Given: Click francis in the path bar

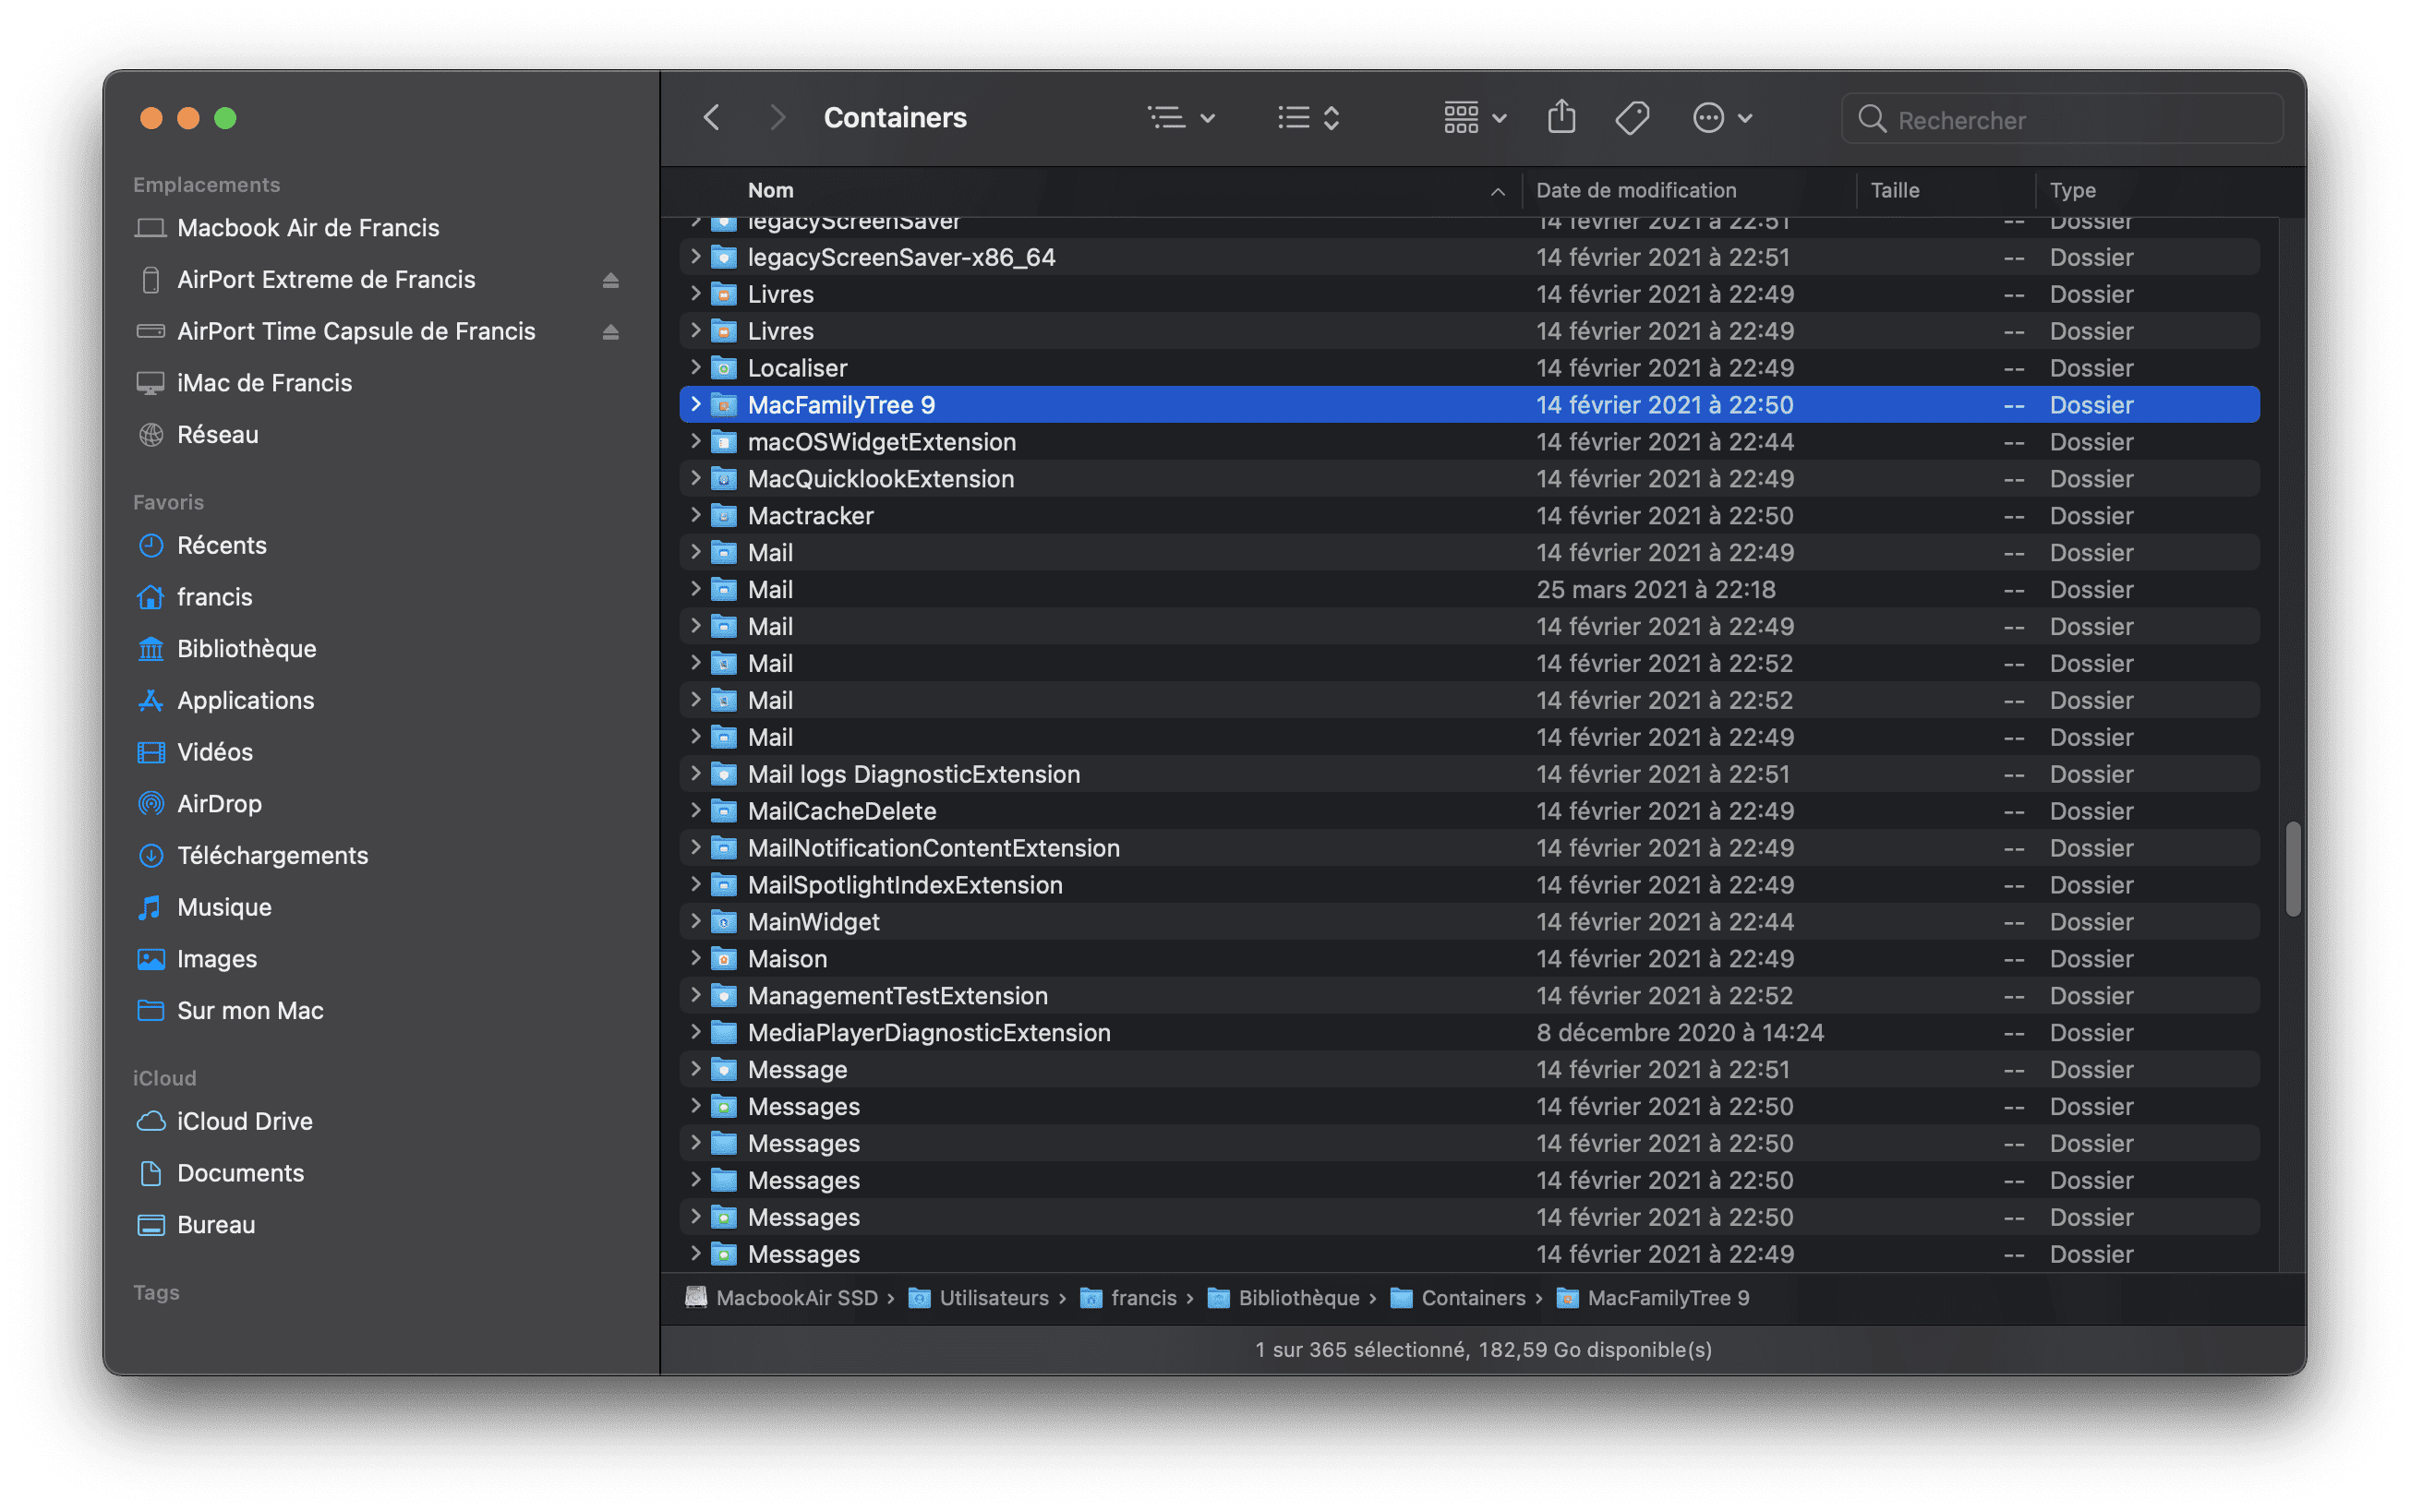Looking at the screenshot, I should [1128, 1298].
